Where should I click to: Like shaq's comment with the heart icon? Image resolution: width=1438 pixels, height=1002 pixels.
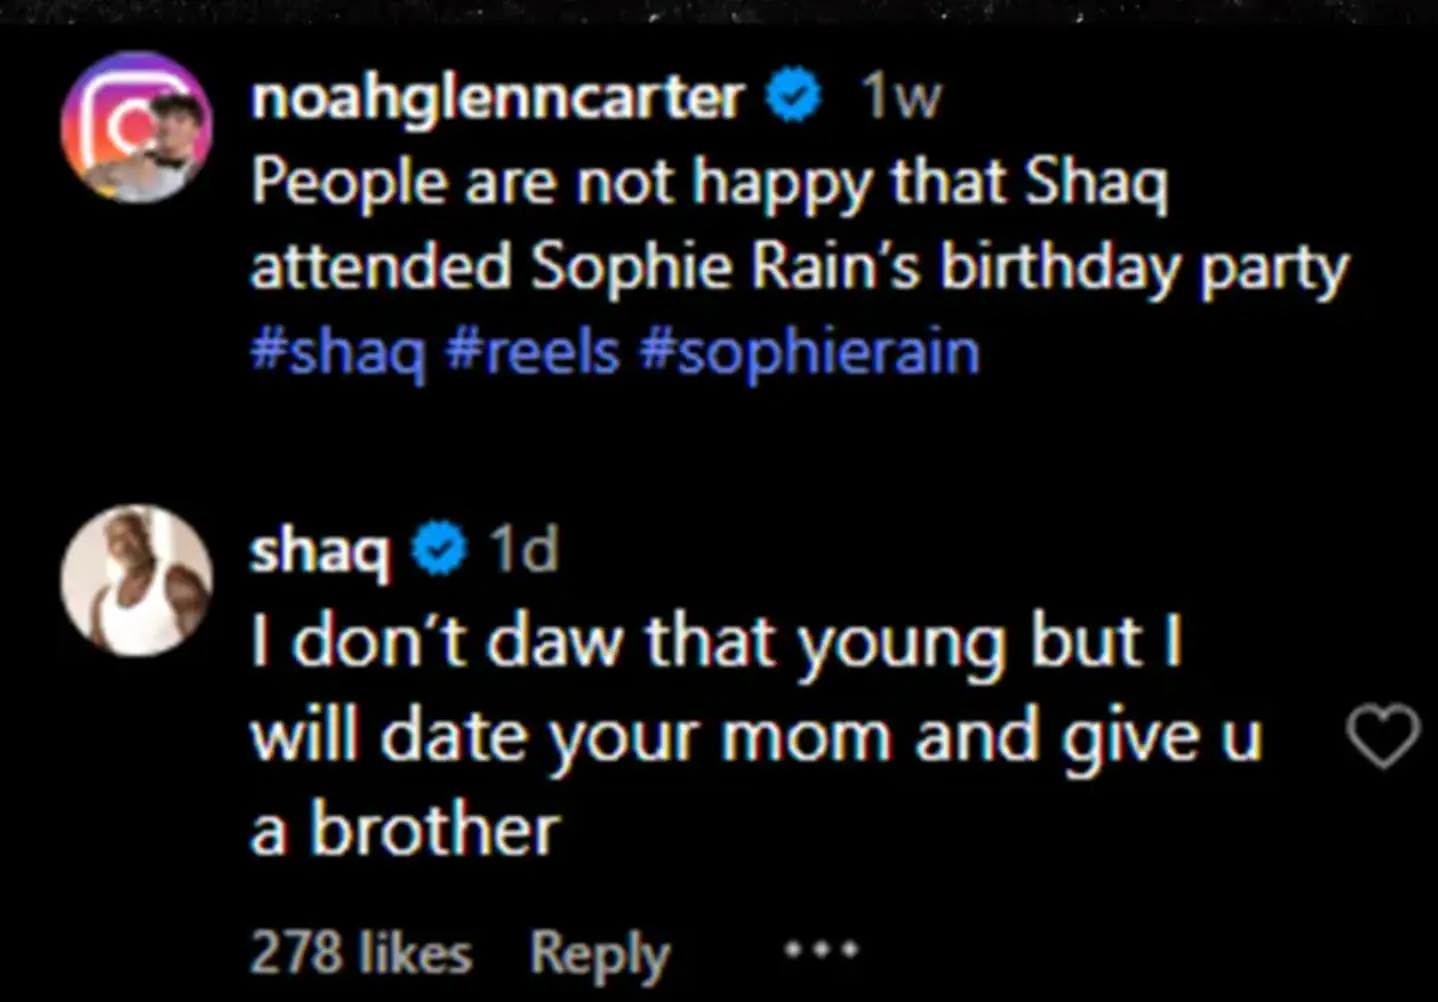point(1383,736)
